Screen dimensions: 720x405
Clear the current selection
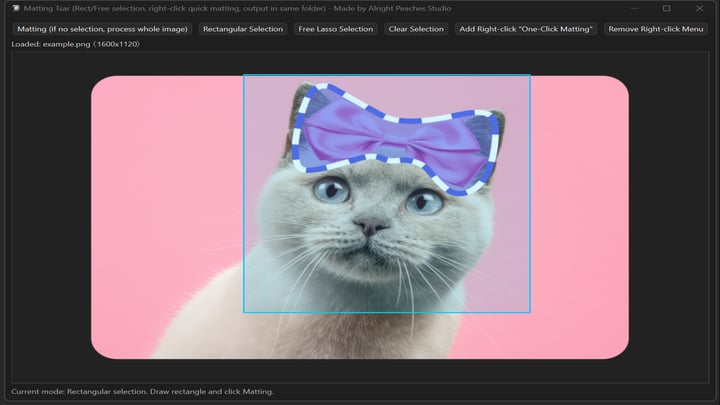(x=416, y=29)
